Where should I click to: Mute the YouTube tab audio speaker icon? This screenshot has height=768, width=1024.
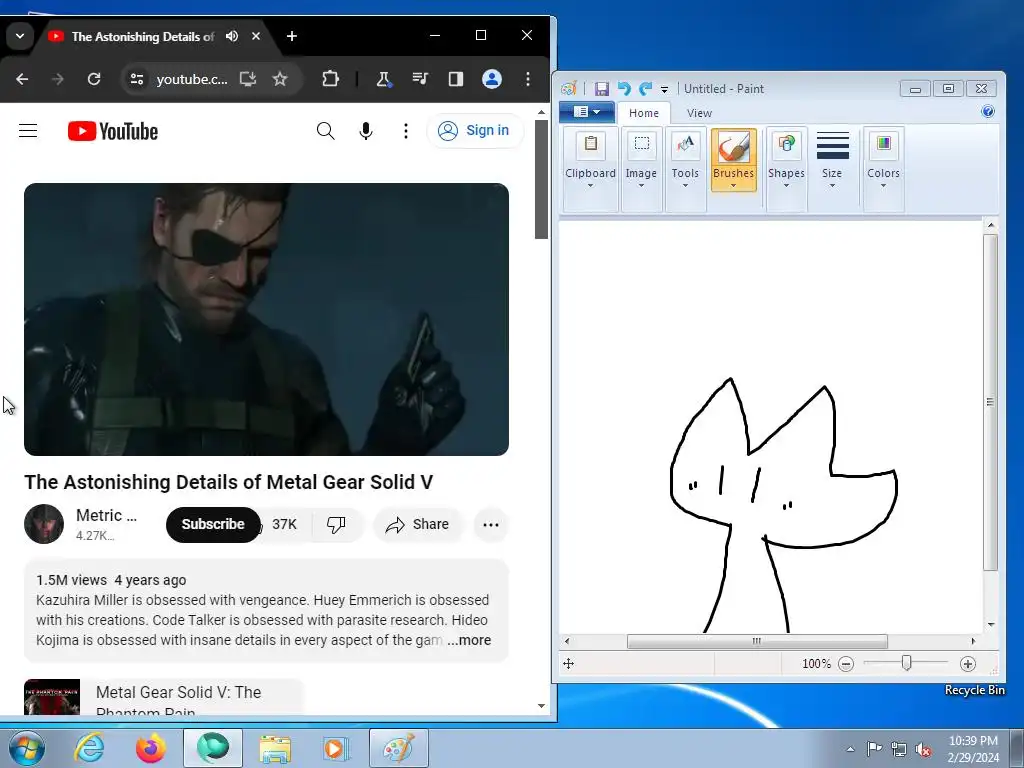click(x=232, y=36)
